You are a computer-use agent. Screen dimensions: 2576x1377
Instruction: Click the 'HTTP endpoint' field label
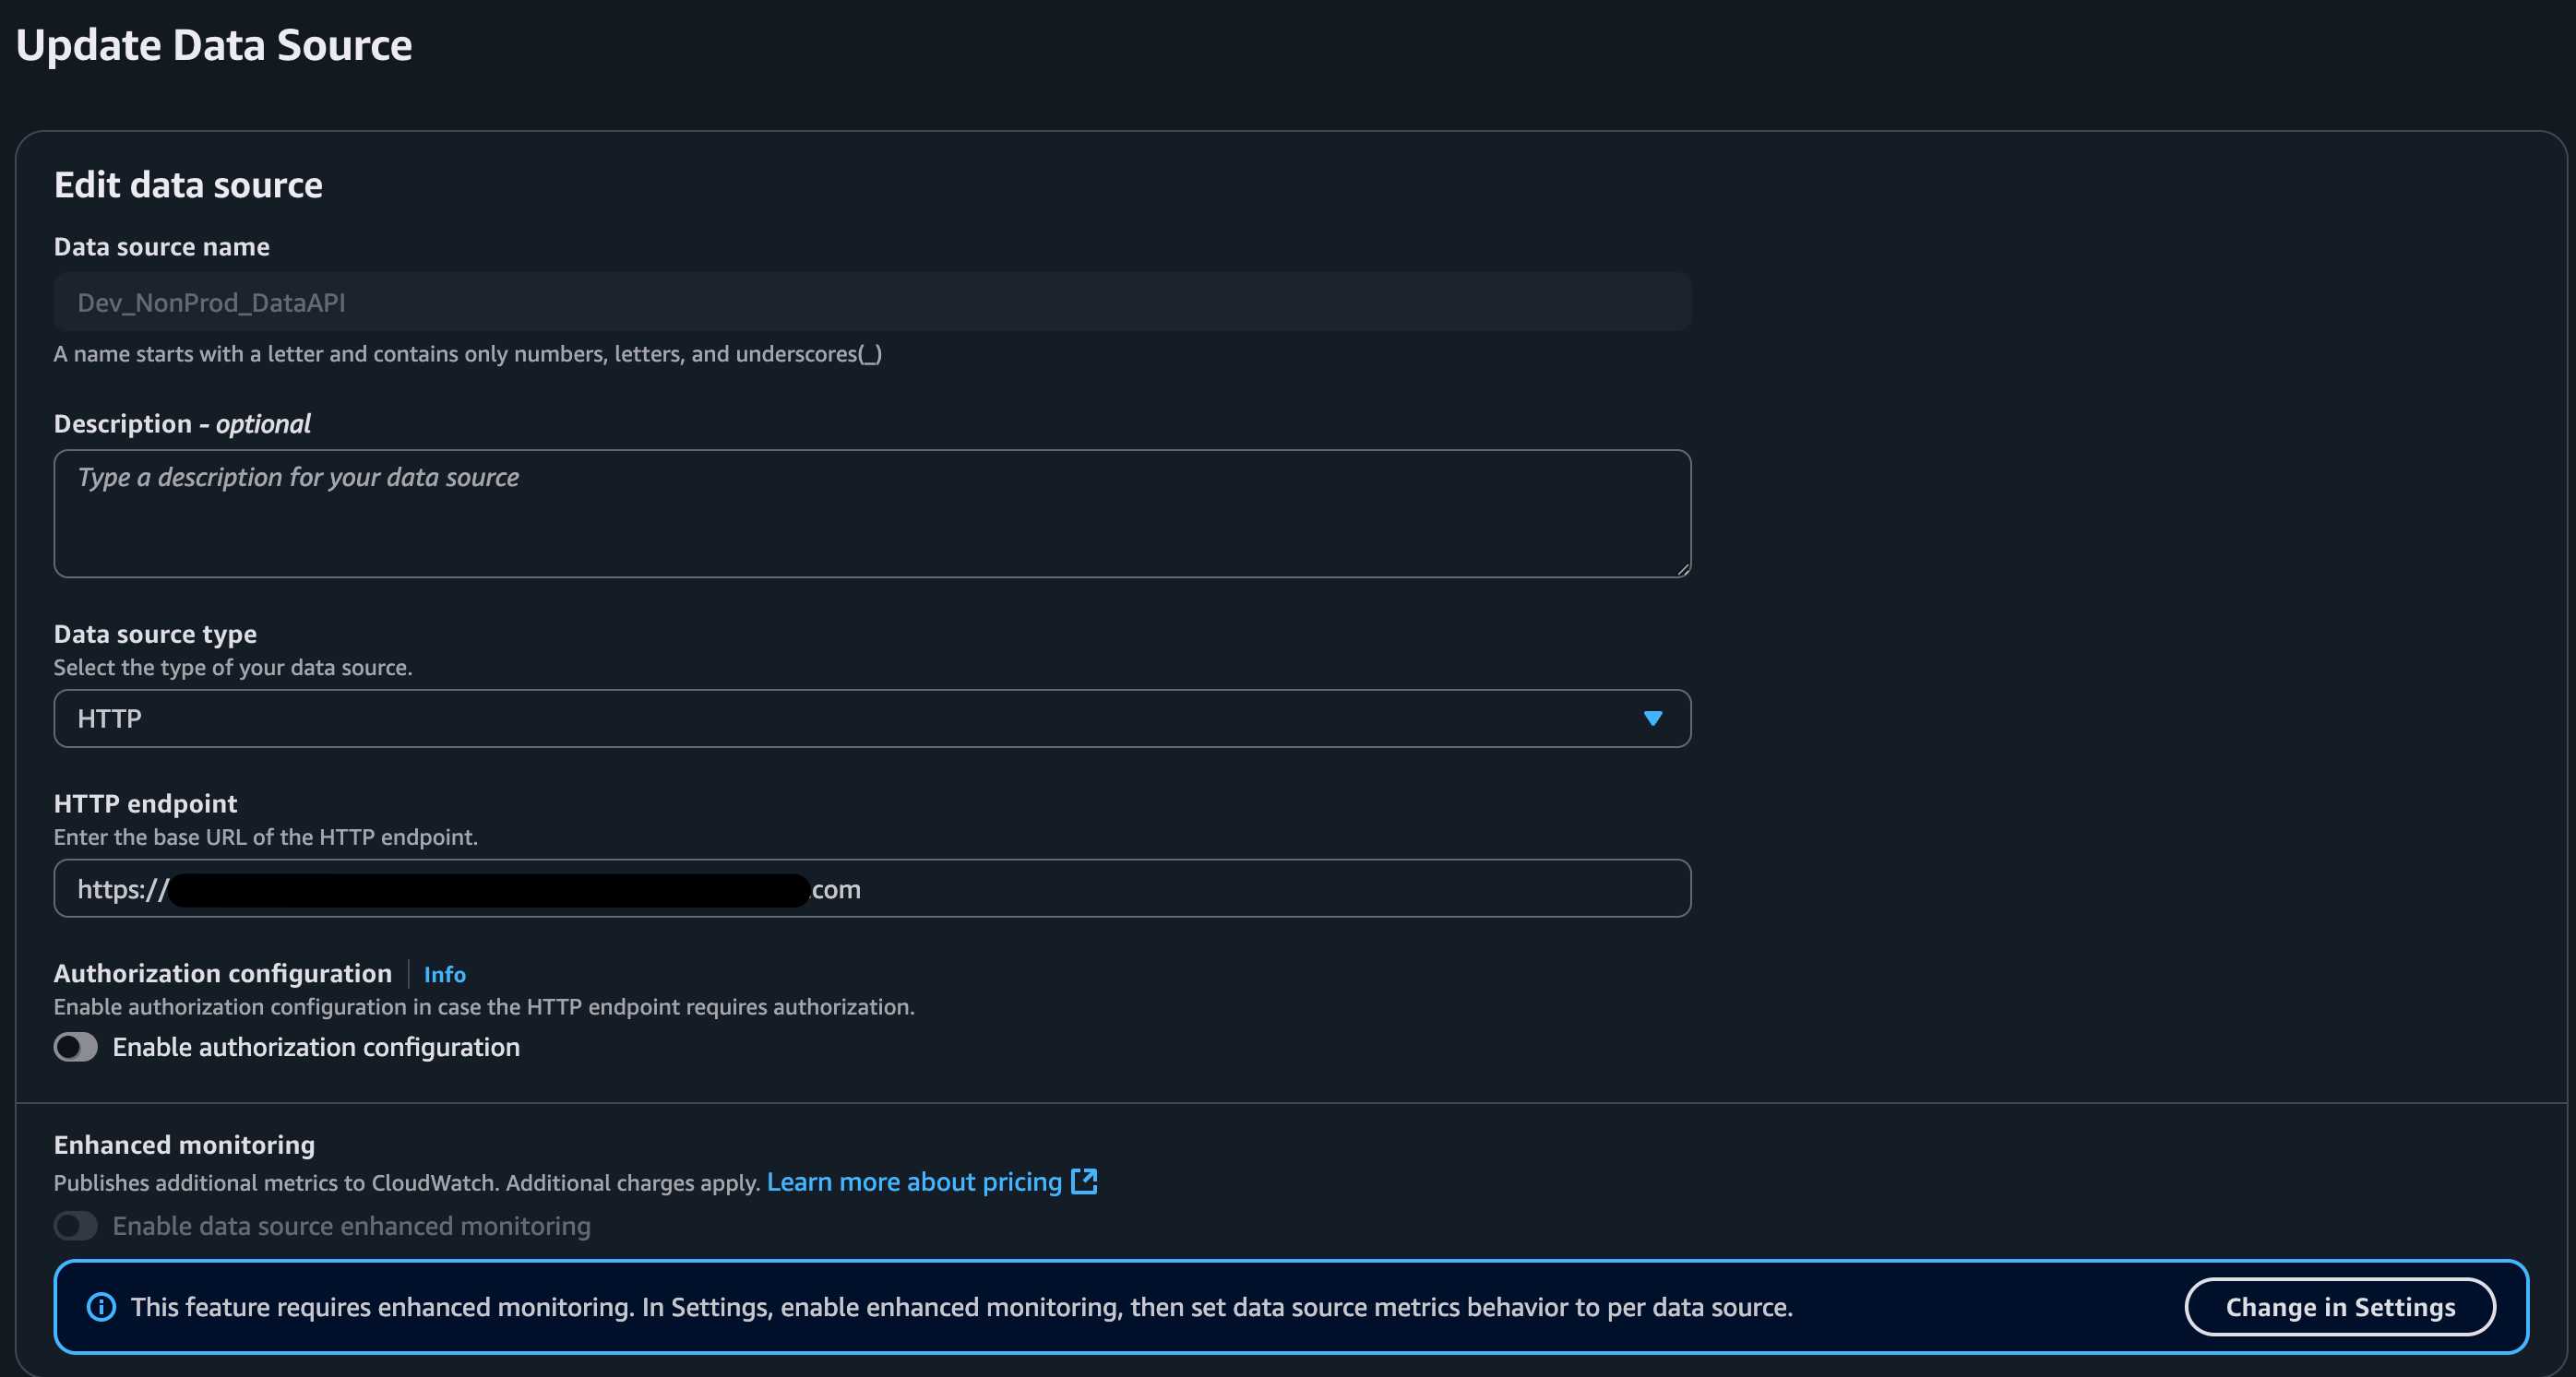pyautogui.click(x=145, y=804)
